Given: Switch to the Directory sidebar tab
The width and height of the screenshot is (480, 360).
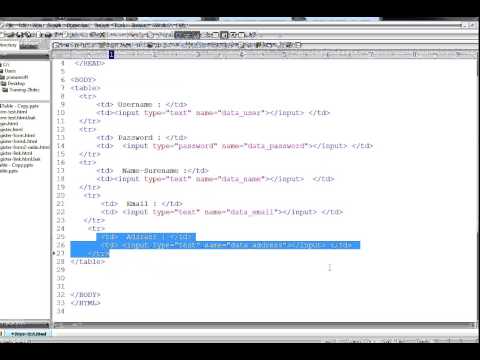Looking at the screenshot, I should [8, 45].
